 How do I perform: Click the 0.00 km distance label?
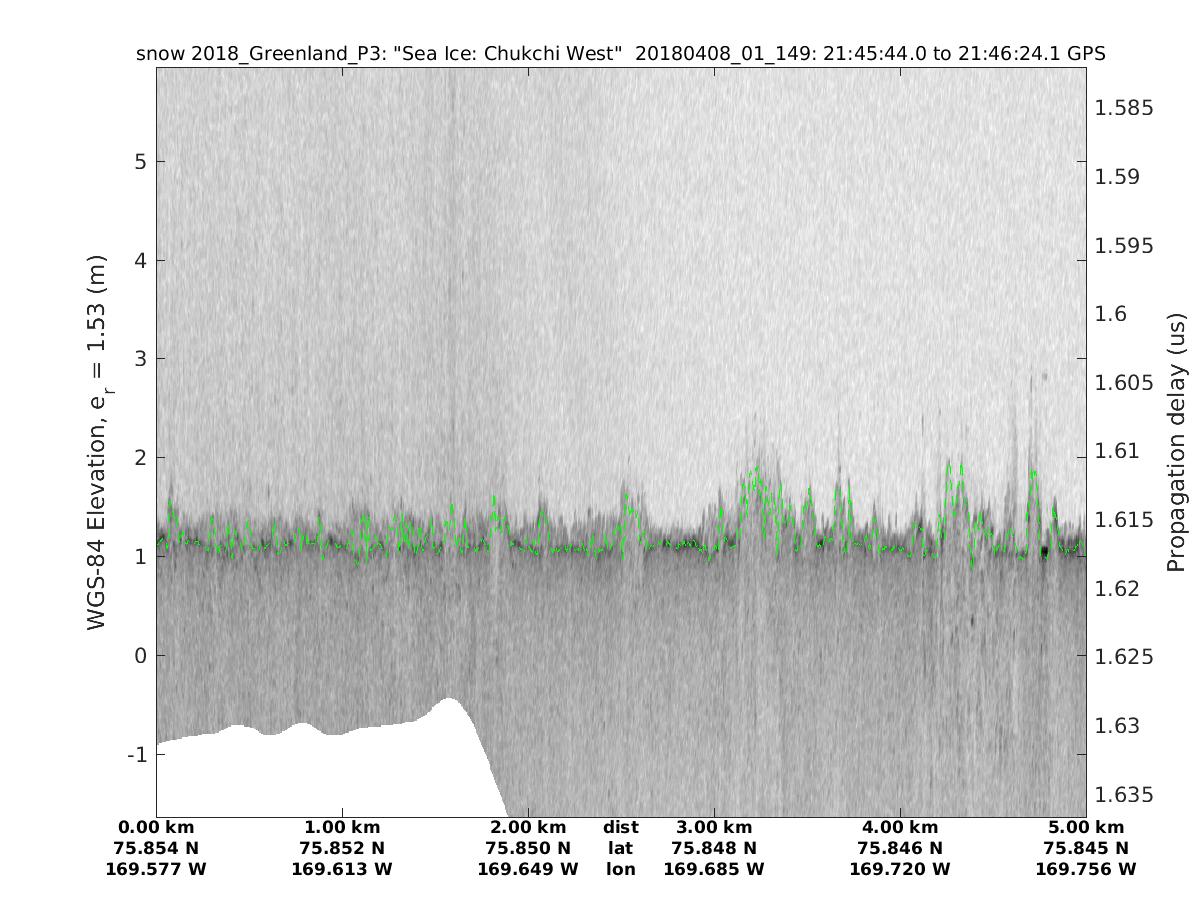(156, 827)
